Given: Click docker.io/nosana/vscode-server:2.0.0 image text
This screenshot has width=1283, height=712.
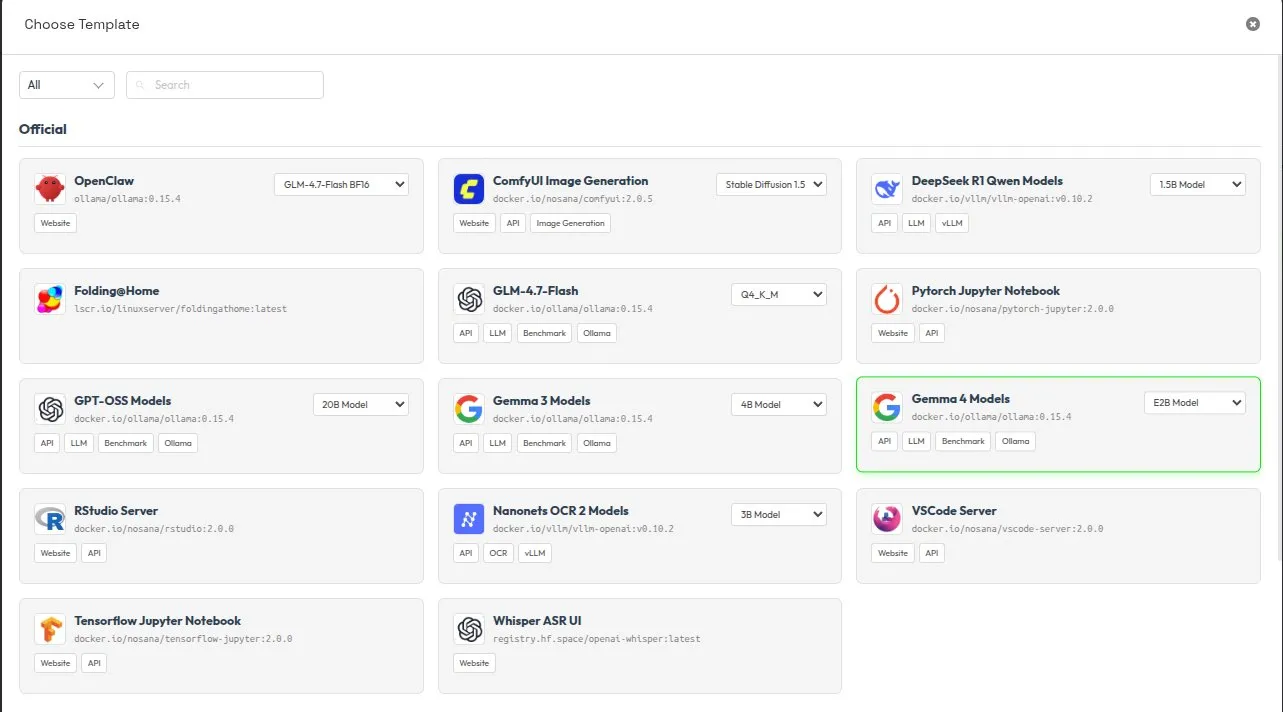Looking at the screenshot, I should 1008,529.
